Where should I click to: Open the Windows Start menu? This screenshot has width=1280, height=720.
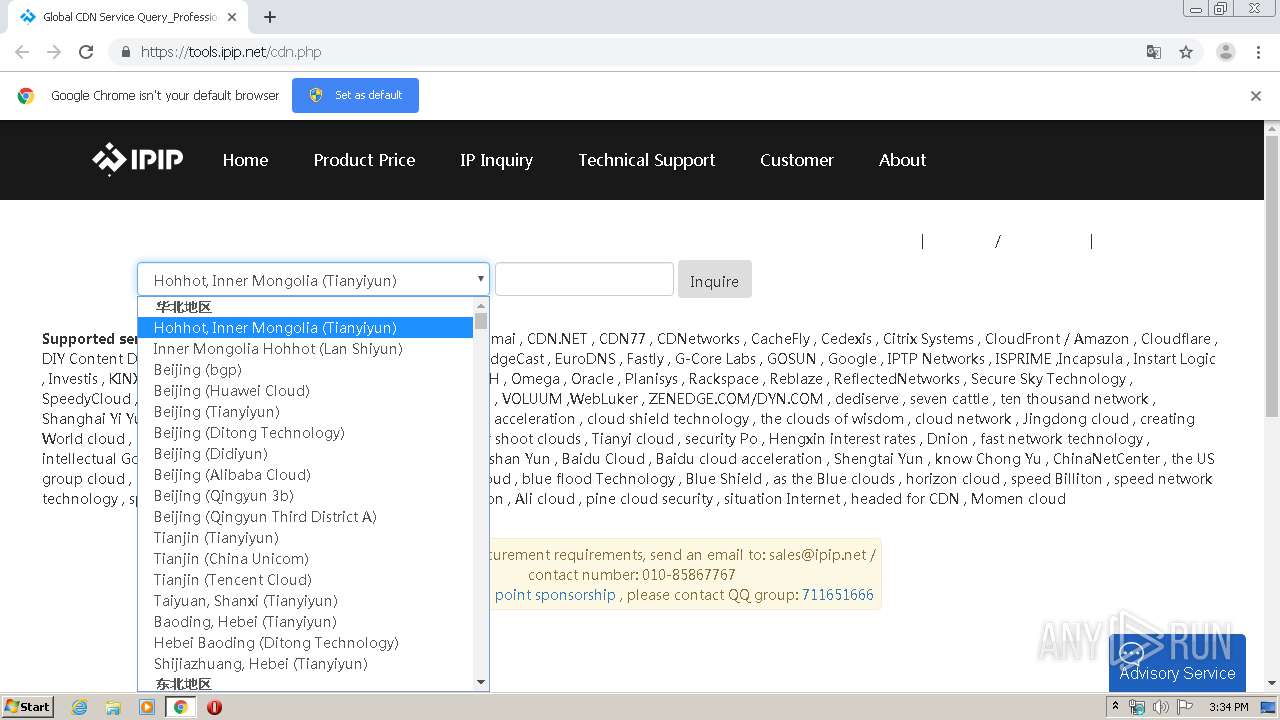click(28, 706)
